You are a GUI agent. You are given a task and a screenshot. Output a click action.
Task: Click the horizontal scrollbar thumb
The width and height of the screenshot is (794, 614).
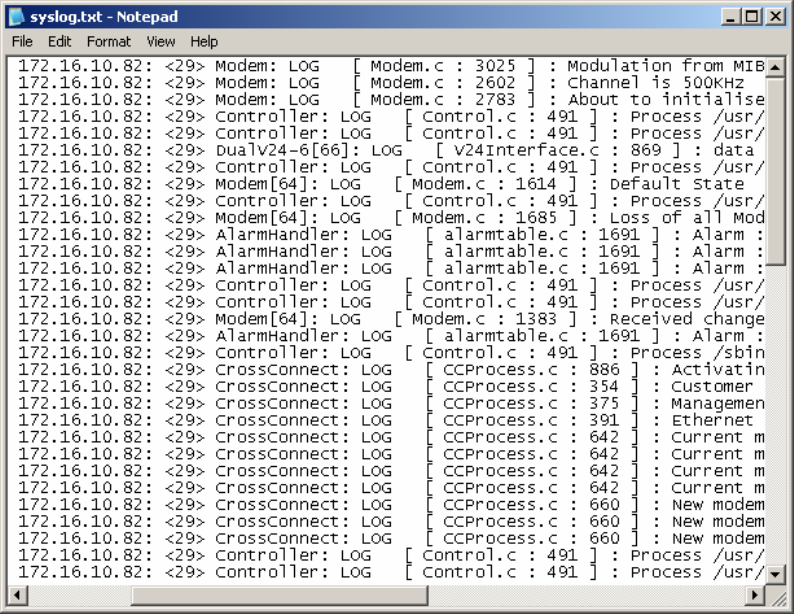280,595
